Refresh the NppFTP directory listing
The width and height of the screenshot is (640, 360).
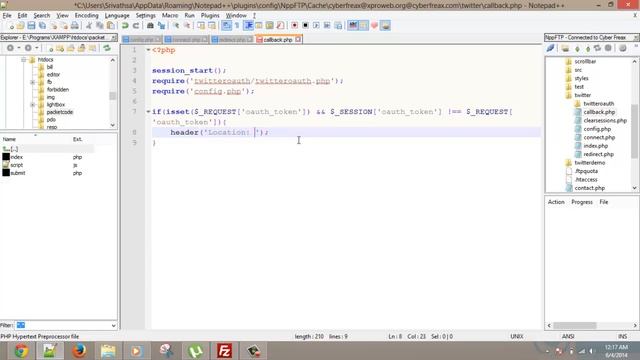[598, 48]
